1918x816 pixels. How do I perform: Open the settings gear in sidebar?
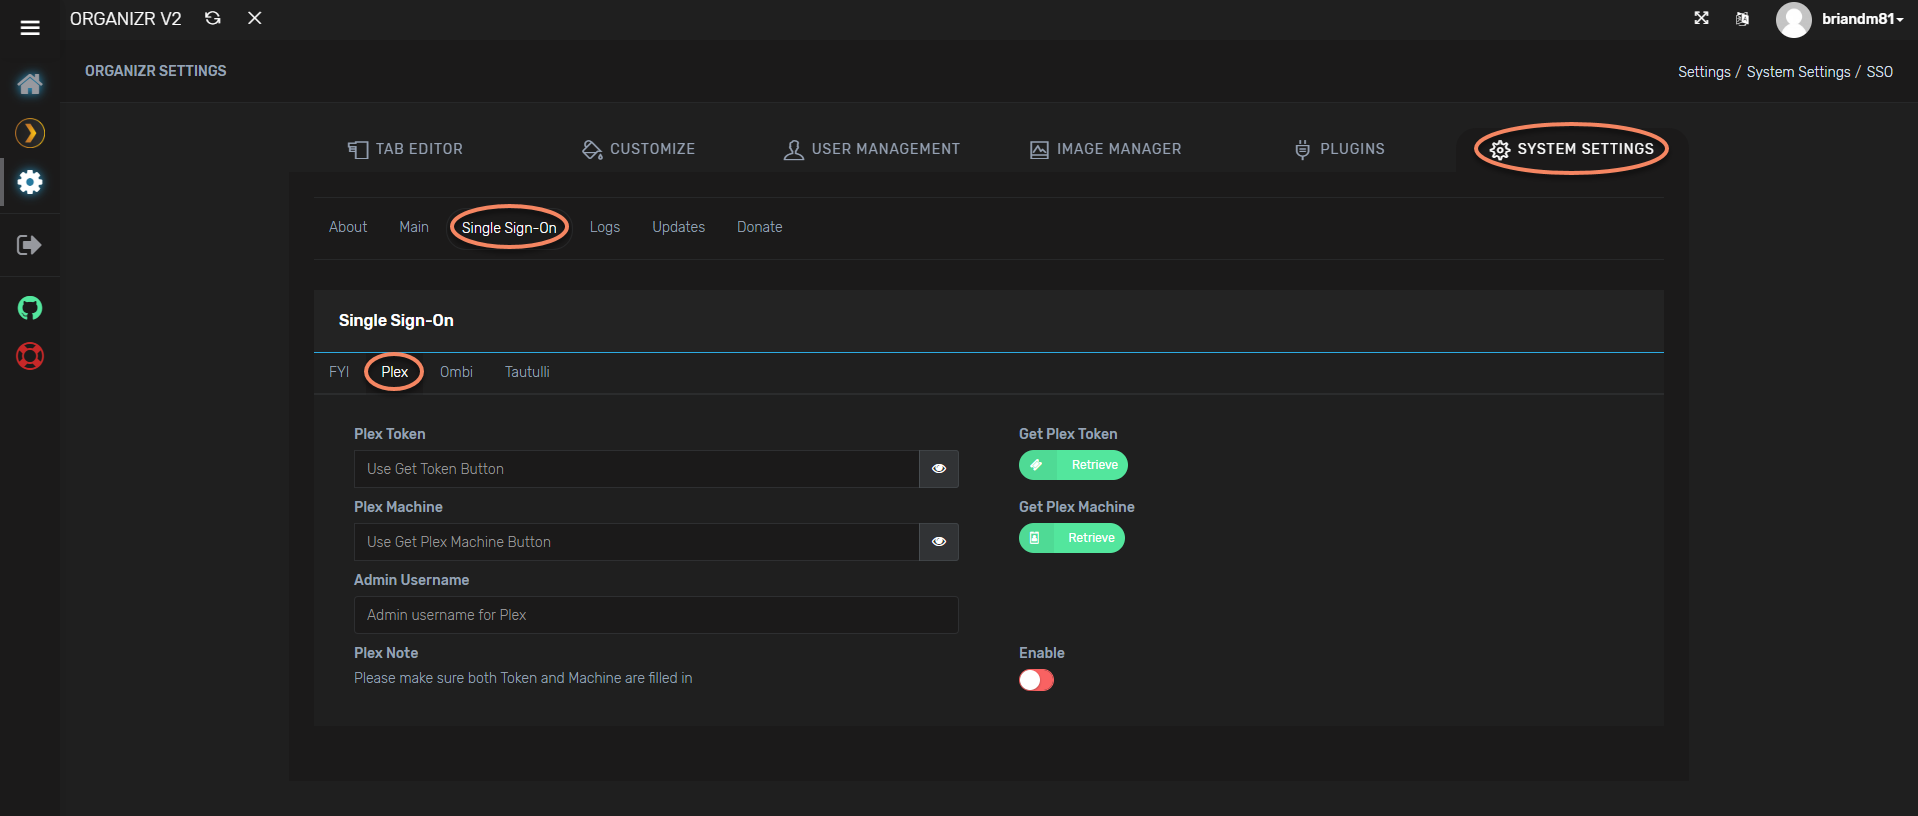(x=30, y=182)
